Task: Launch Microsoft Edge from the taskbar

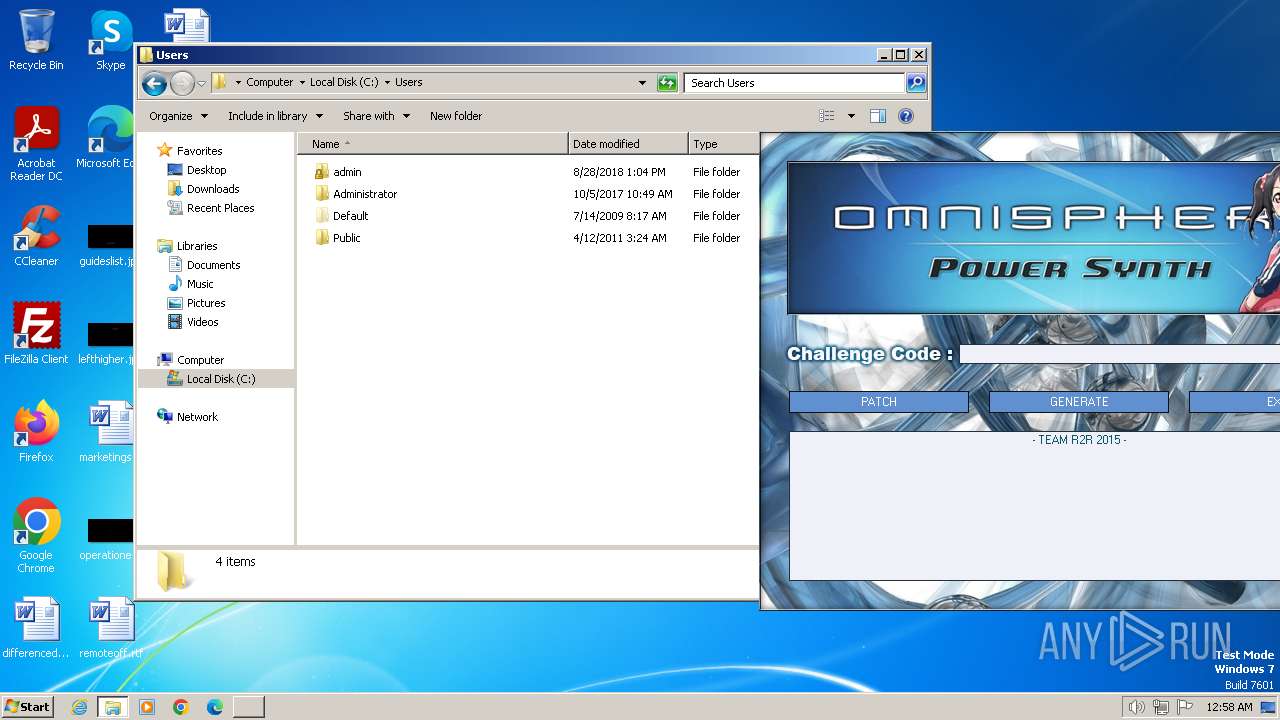Action: [x=215, y=707]
